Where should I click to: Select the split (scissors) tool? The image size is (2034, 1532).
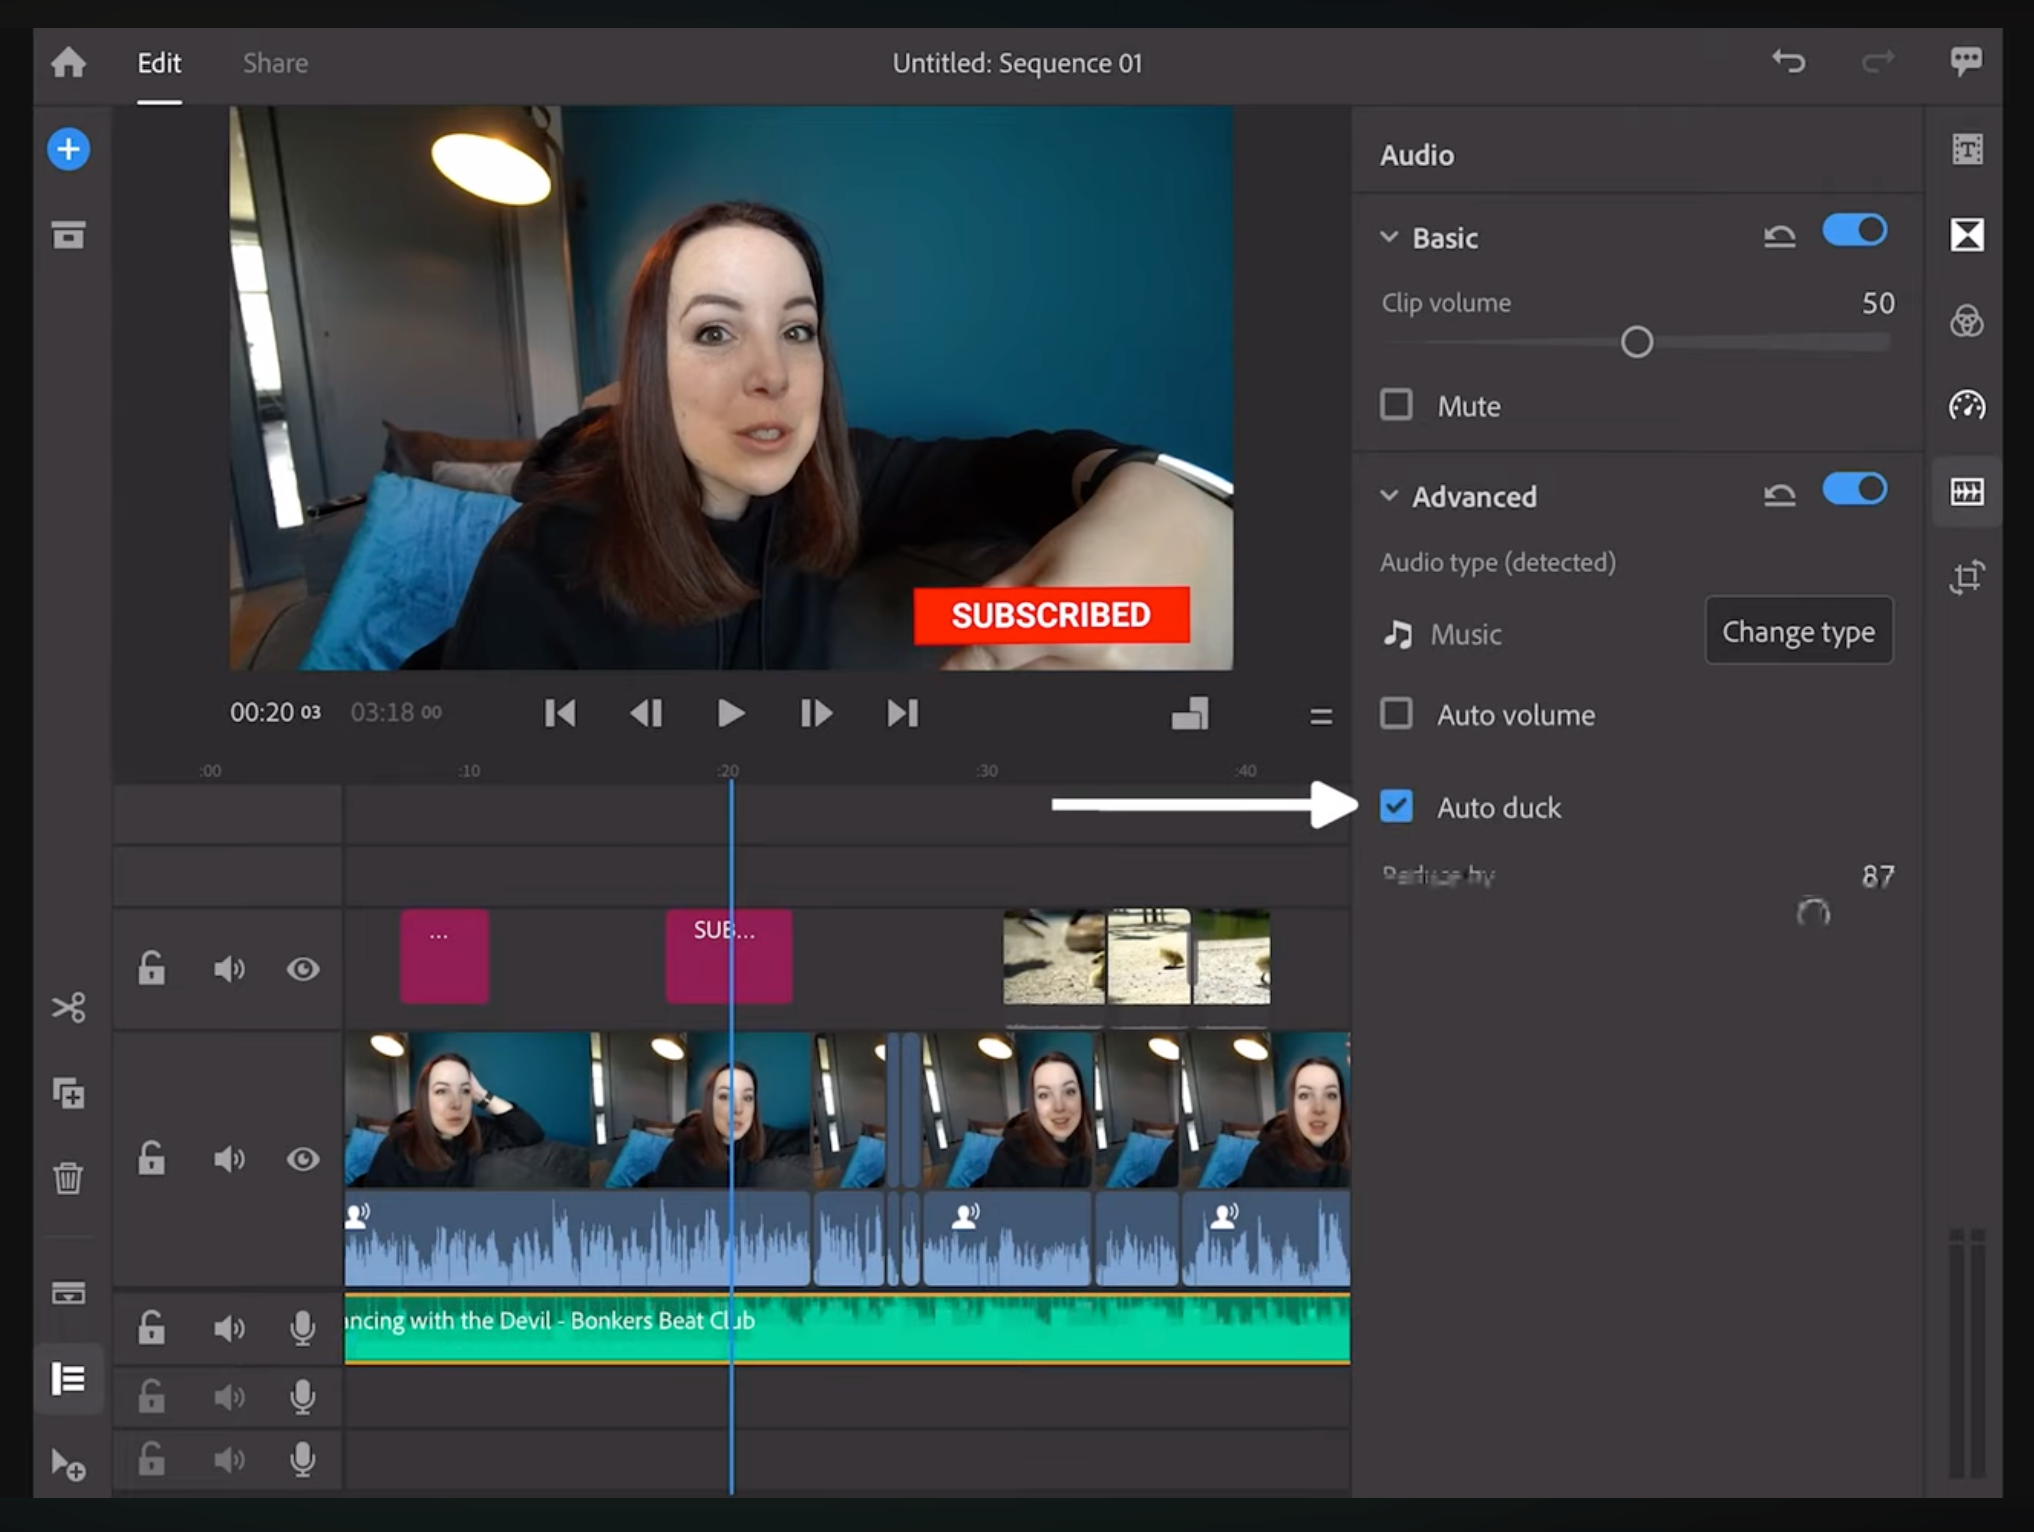[67, 1007]
